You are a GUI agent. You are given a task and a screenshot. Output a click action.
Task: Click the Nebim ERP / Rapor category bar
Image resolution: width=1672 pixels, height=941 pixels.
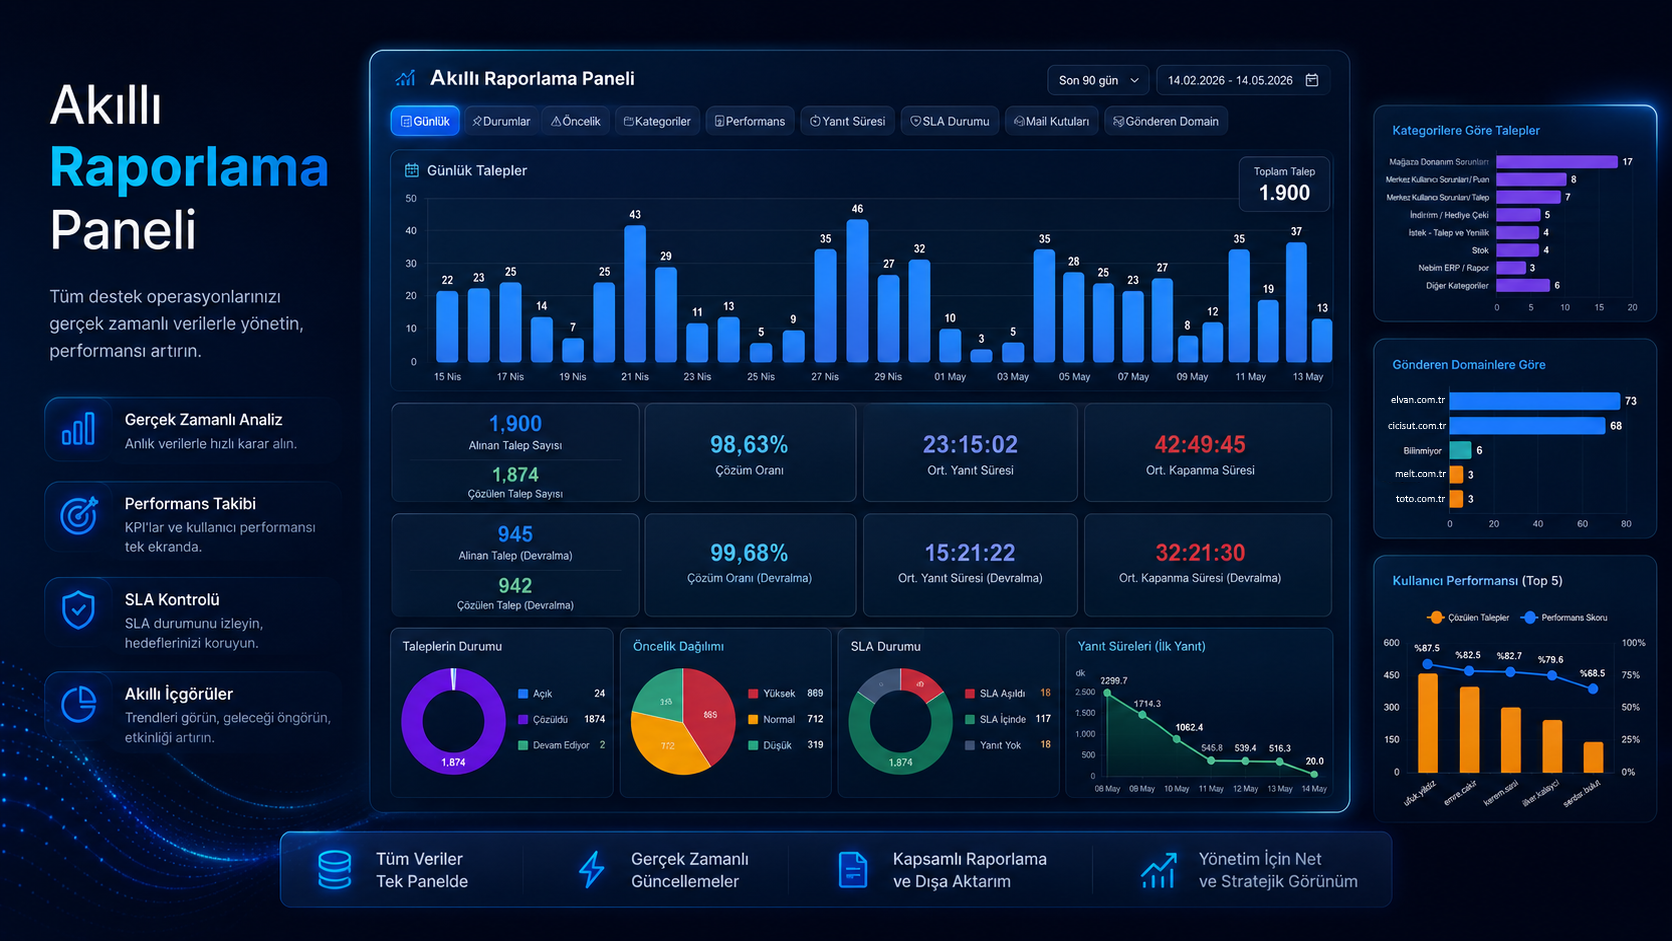pyautogui.click(x=1511, y=268)
